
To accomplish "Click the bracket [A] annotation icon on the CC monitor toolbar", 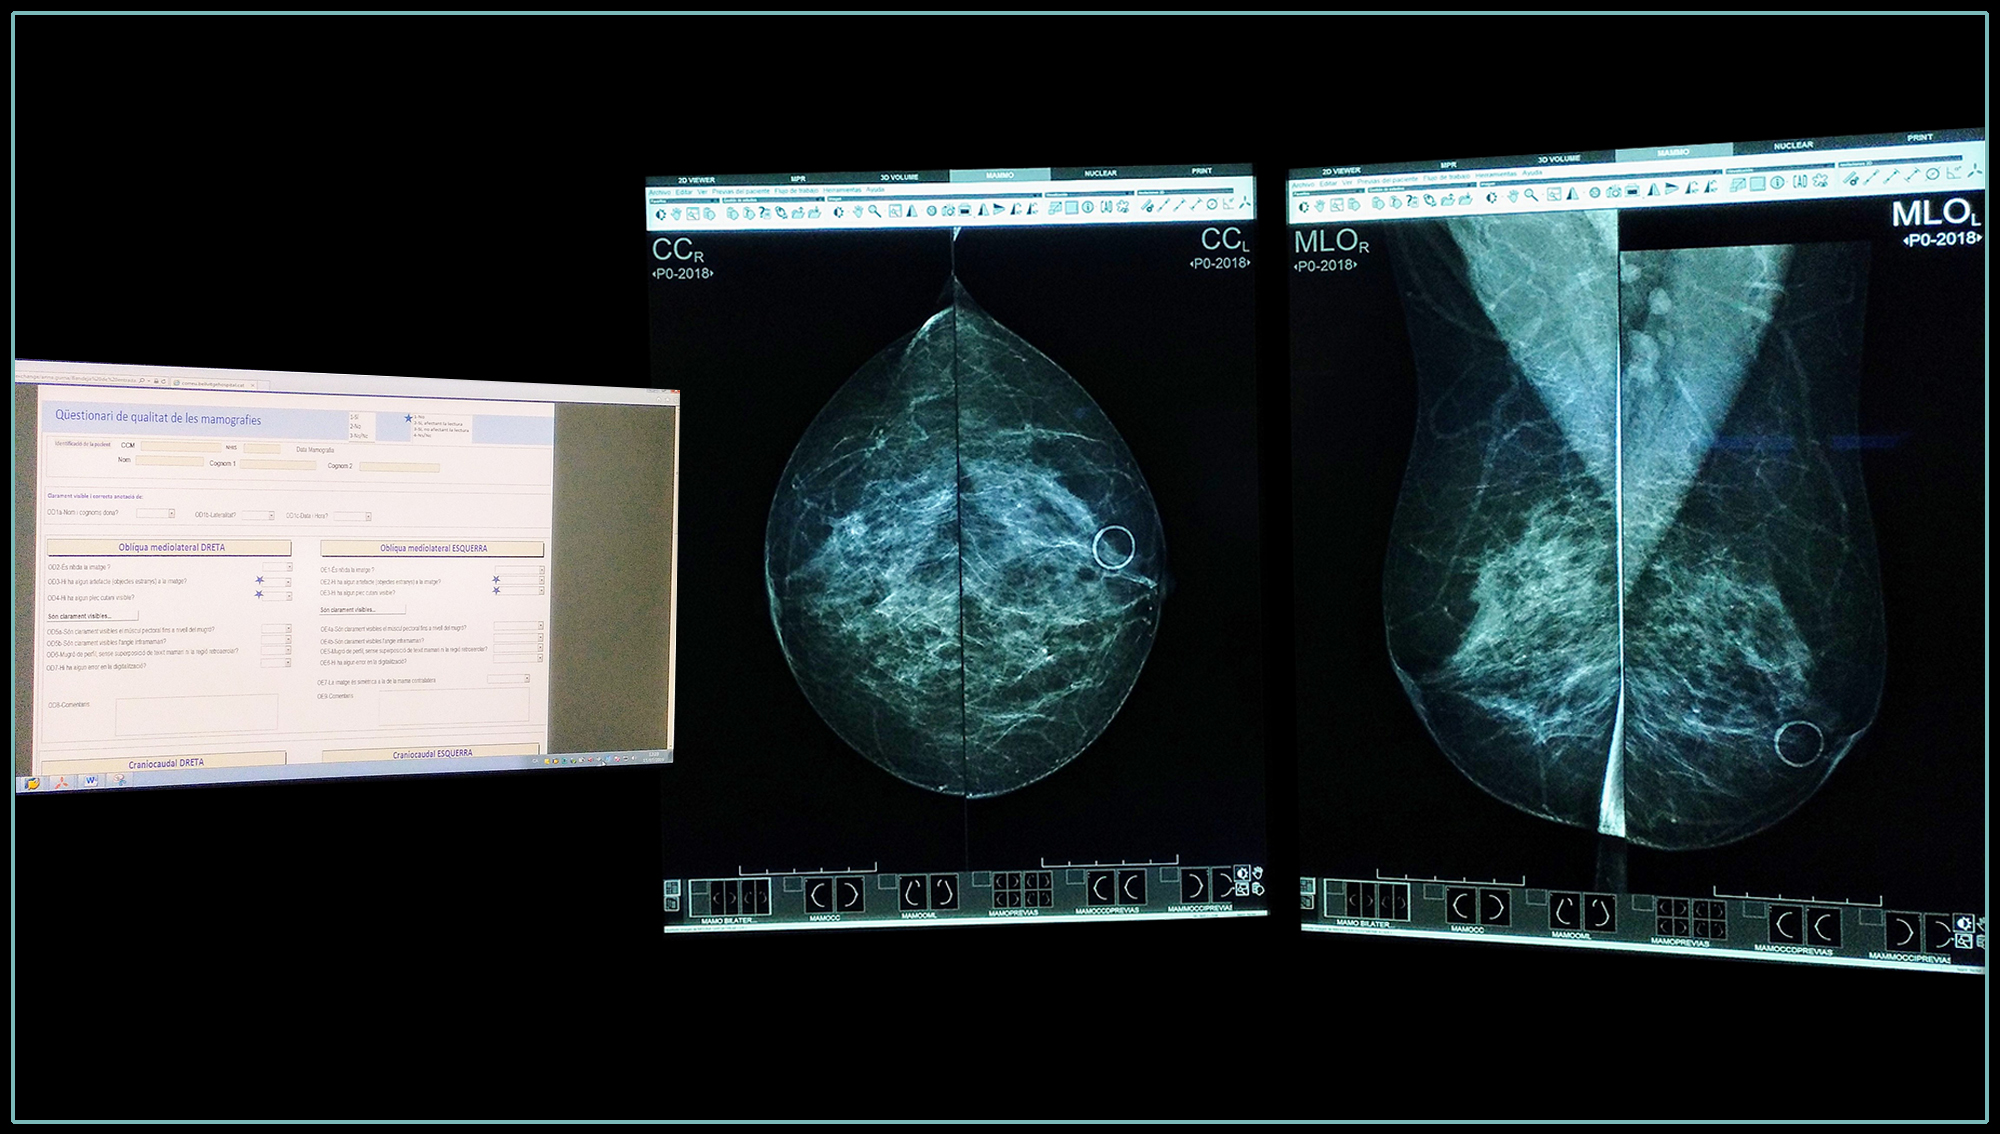I will [x=1106, y=206].
